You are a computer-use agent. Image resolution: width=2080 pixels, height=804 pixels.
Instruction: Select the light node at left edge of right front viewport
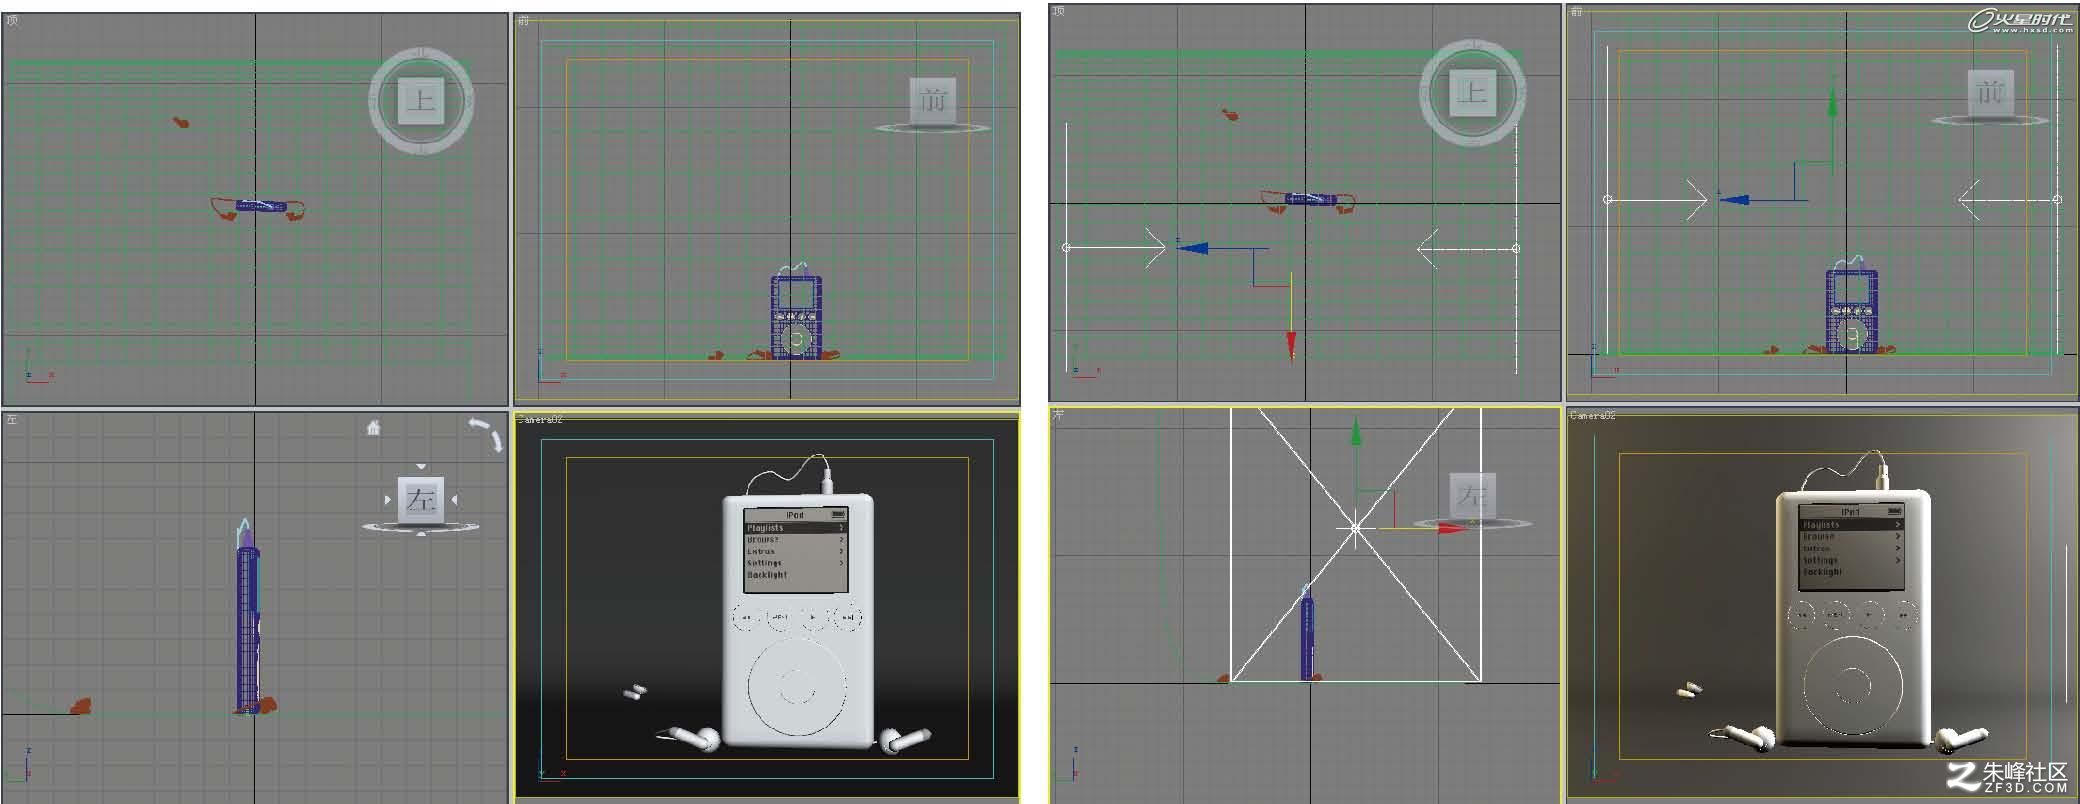1608,199
